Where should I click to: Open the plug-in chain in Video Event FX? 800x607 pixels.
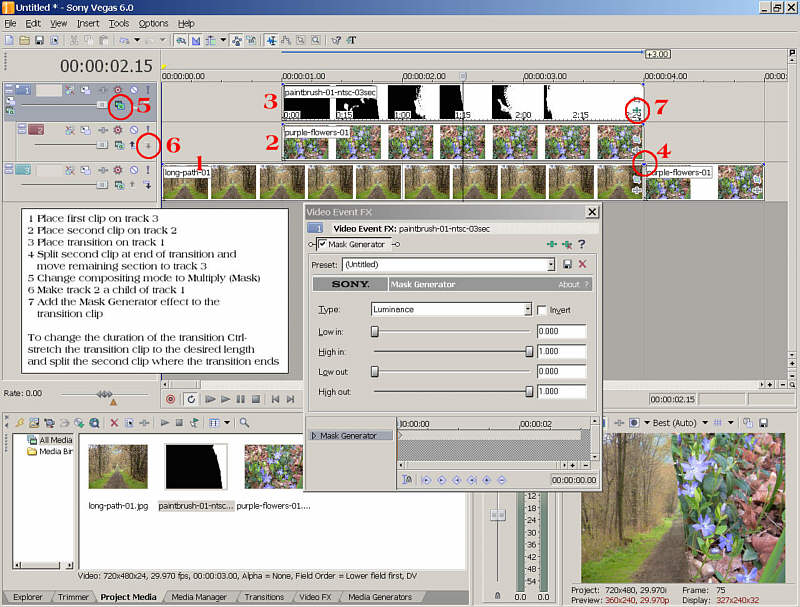pyautogui.click(x=552, y=244)
